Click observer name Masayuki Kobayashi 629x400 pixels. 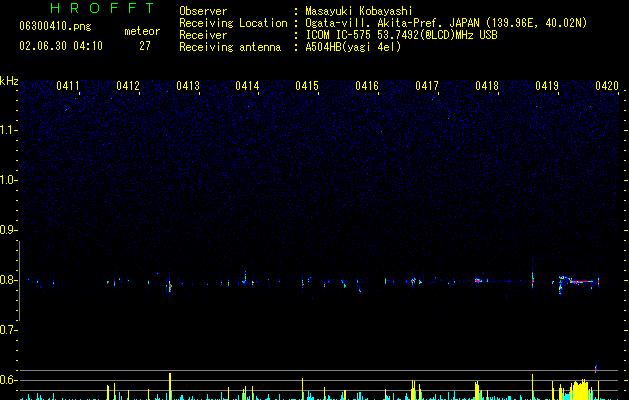pyautogui.click(x=359, y=11)
